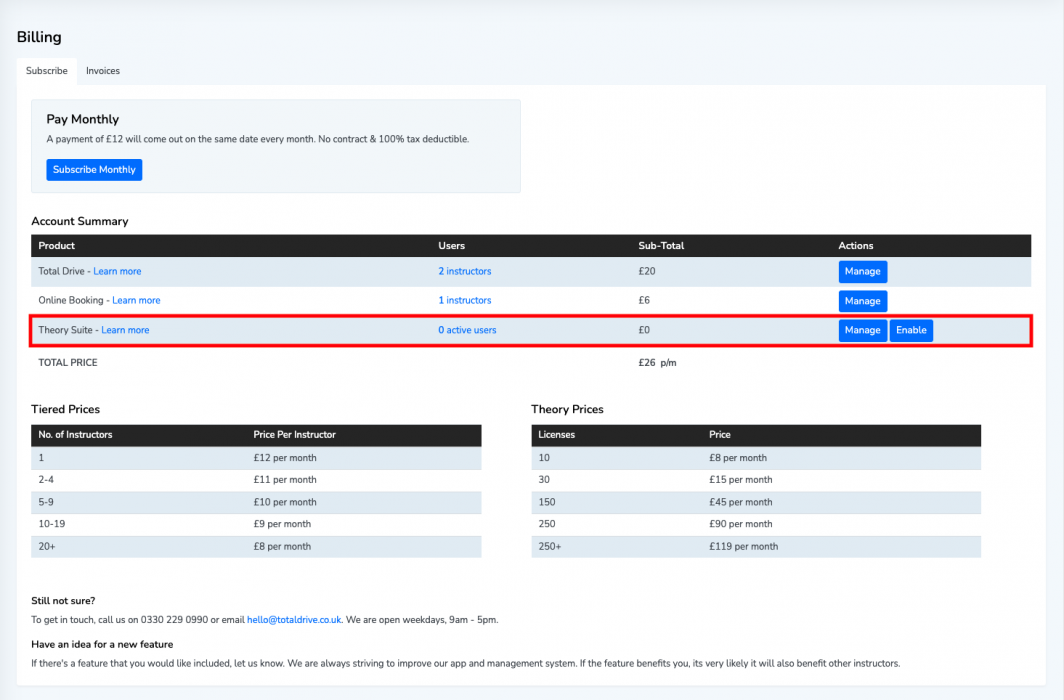Manage the Online Booking product
The height and width of the screenshot is (700, 1064).
click(862, 301)
